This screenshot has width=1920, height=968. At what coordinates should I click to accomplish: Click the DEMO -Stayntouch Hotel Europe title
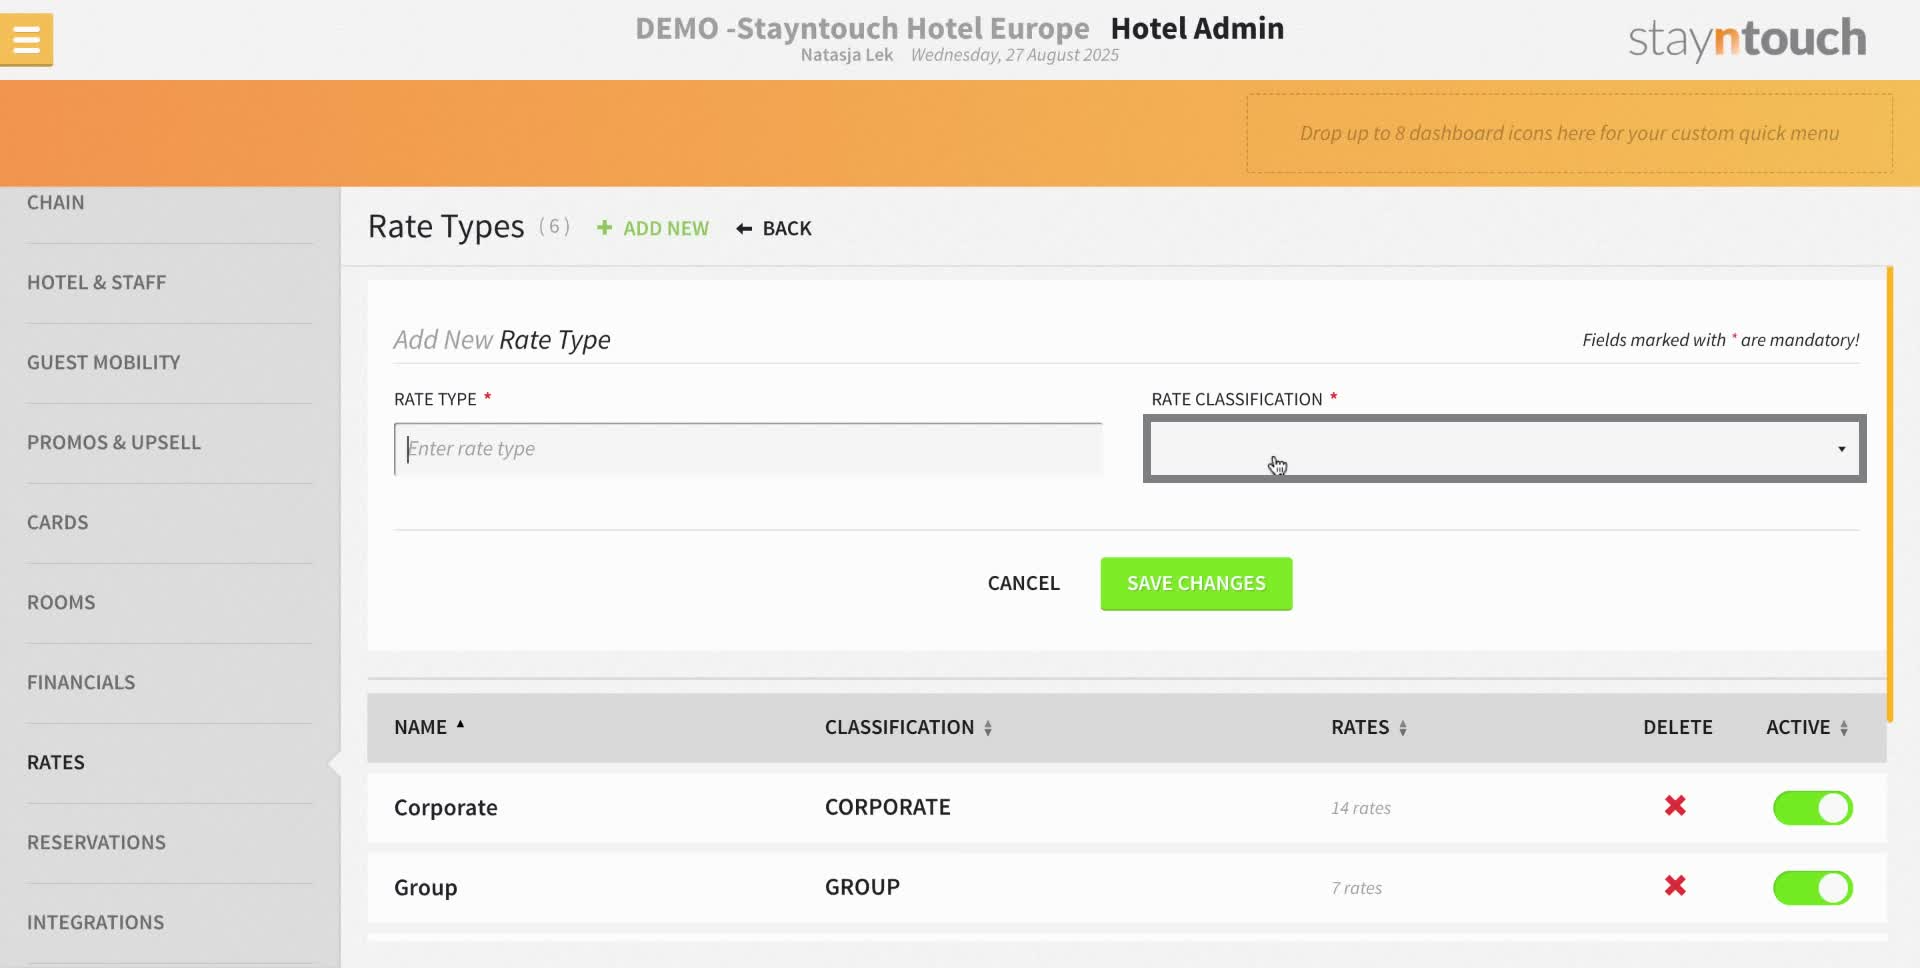point(862,28)
